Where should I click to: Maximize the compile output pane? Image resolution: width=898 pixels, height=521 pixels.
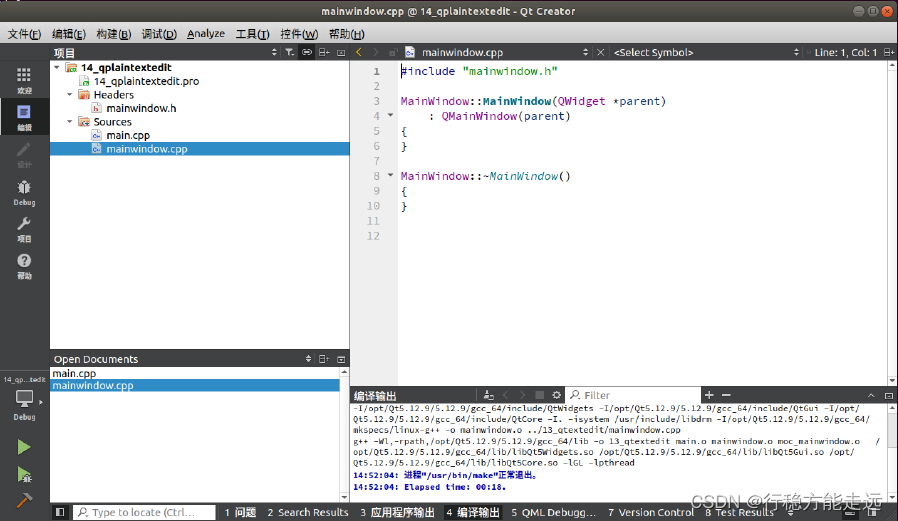[x=889, y=396]
